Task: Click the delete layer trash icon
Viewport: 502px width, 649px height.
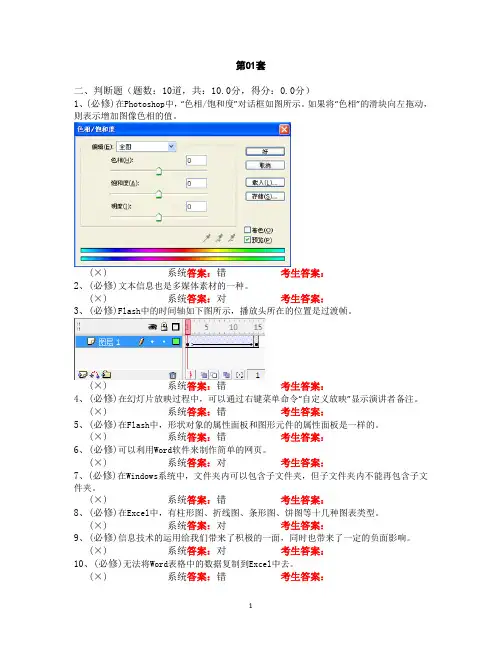Action: point(173,375)
